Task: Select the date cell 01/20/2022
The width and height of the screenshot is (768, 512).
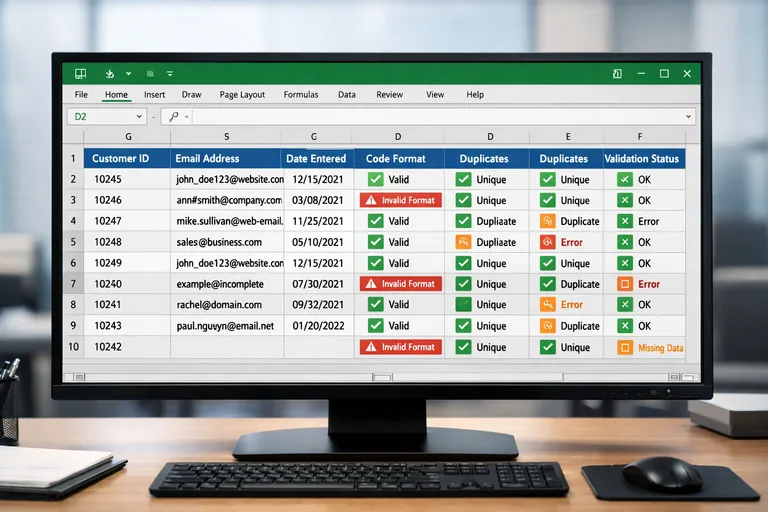Action: click(318, 326)
